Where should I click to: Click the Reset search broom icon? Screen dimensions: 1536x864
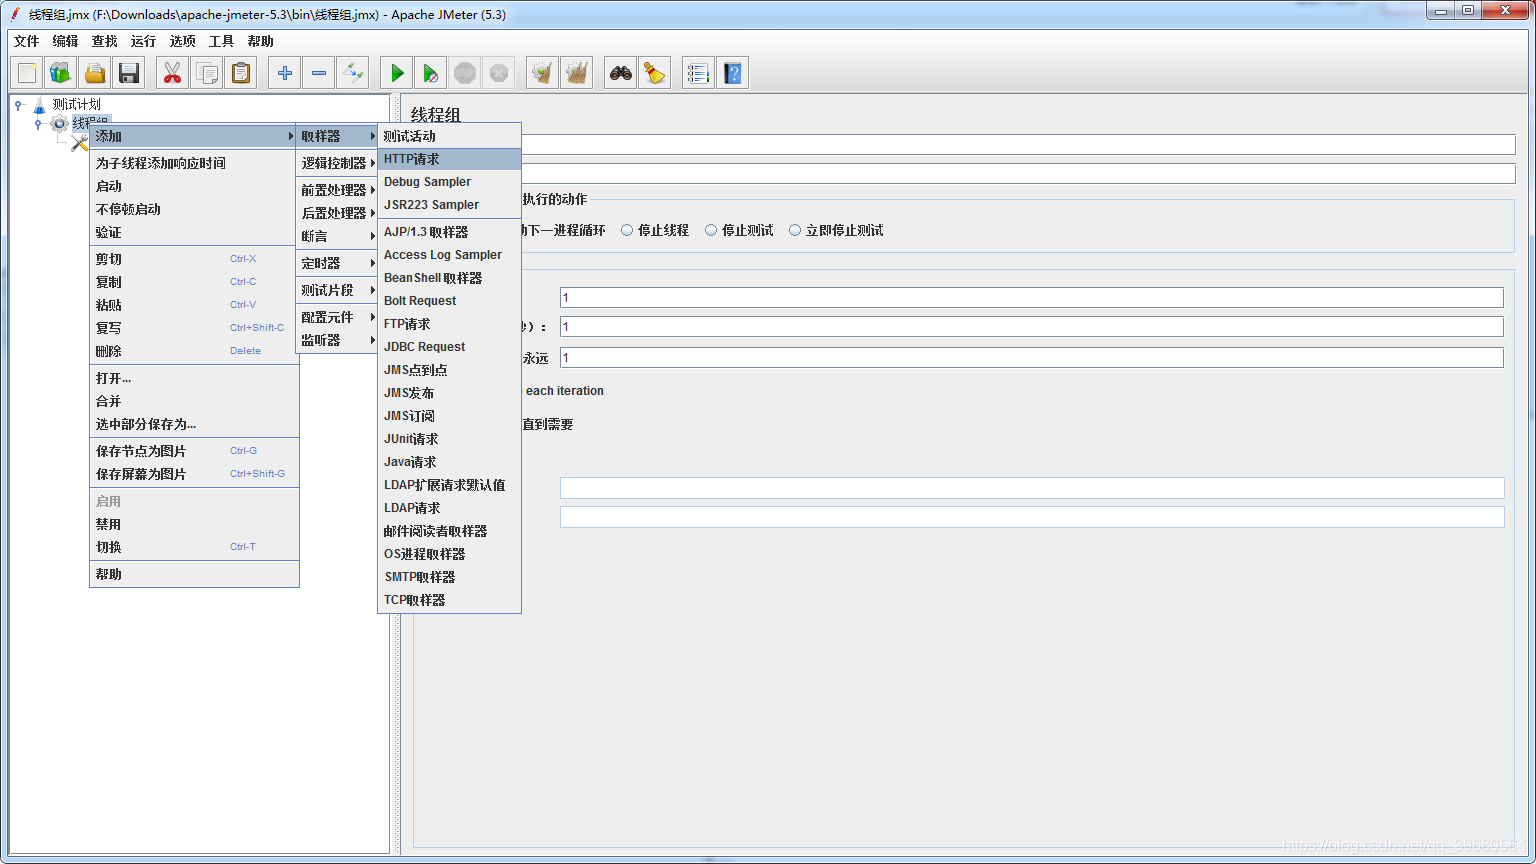(655, 73)
